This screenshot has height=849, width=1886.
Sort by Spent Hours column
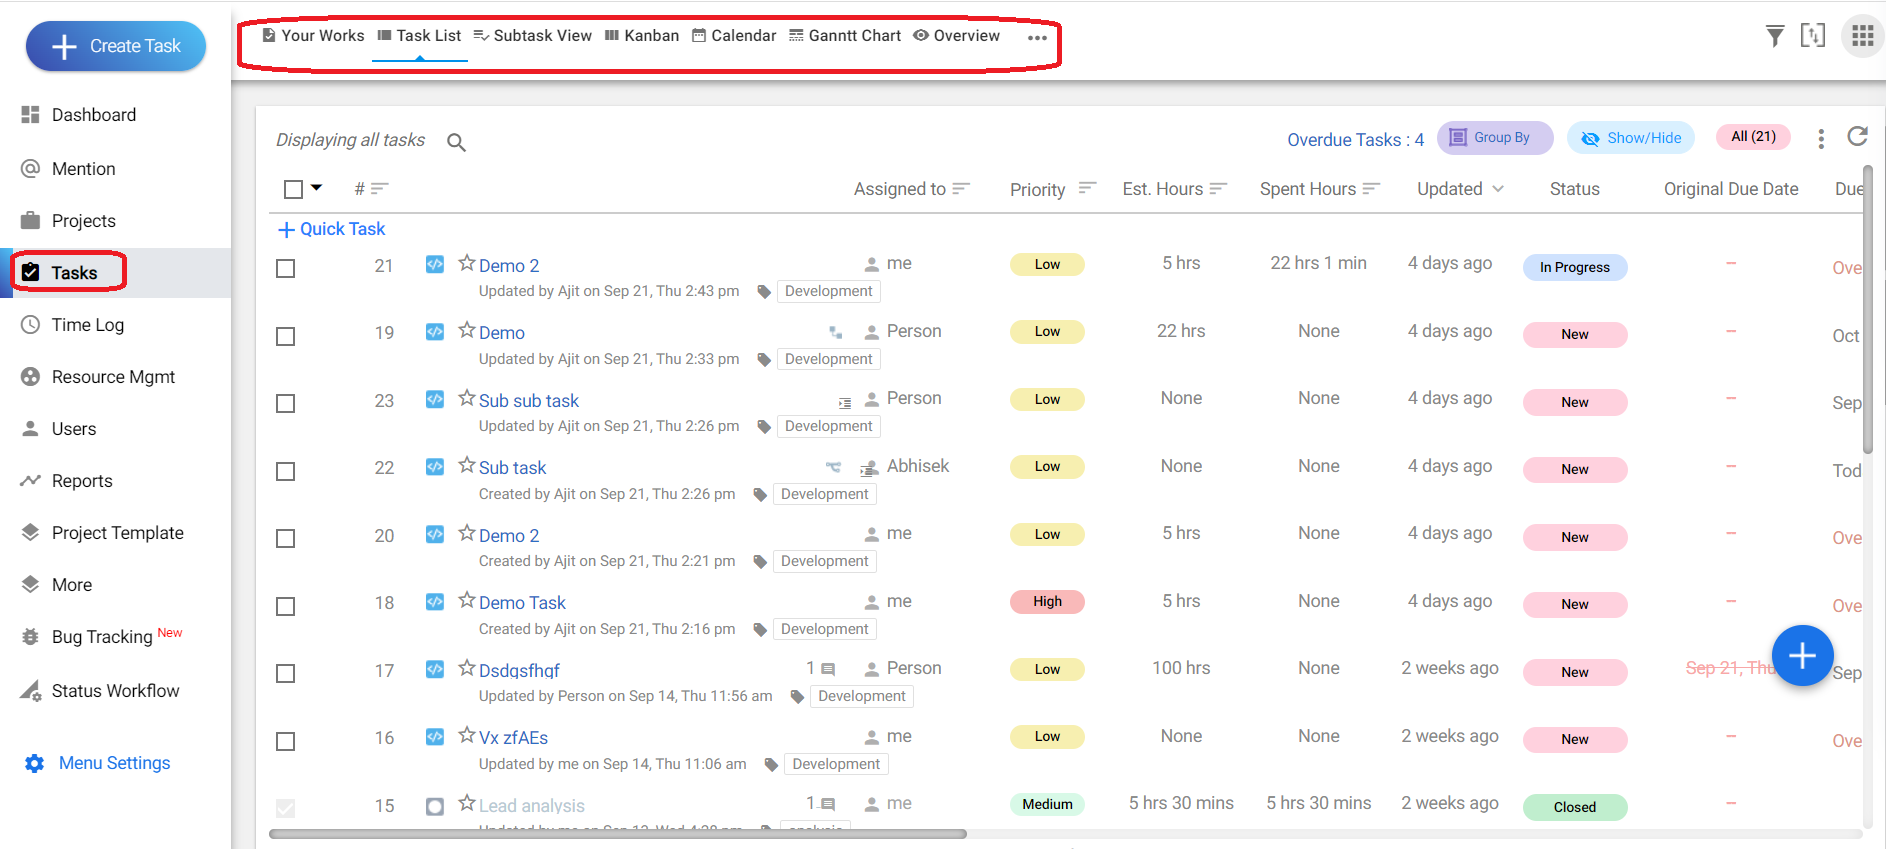pos(1371,188)
